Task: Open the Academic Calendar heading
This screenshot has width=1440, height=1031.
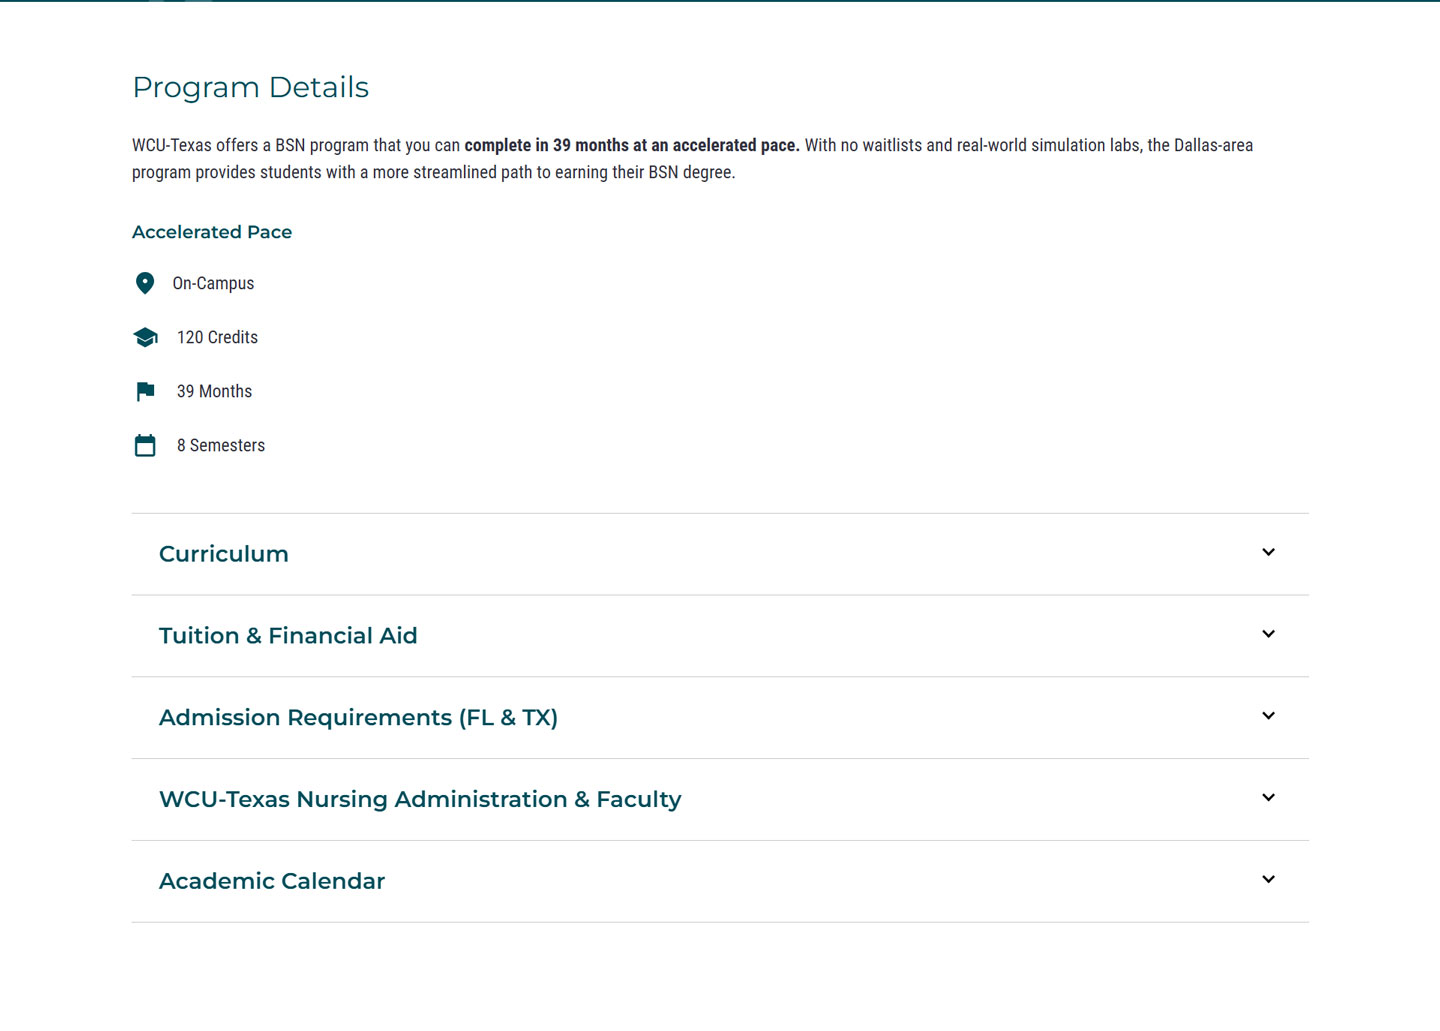Action: tap(272, 882)
